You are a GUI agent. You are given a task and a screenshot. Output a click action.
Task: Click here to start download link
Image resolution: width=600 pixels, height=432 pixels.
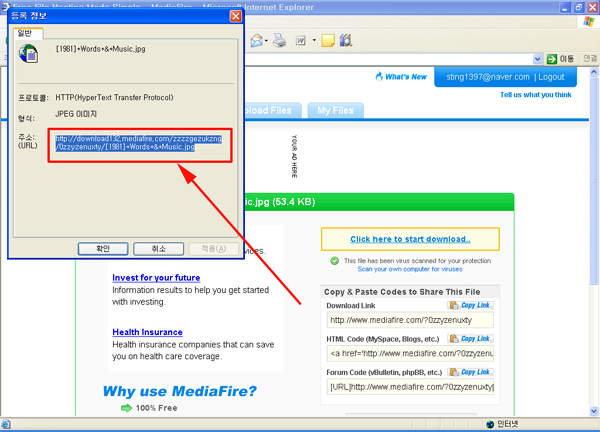(410, 239)
